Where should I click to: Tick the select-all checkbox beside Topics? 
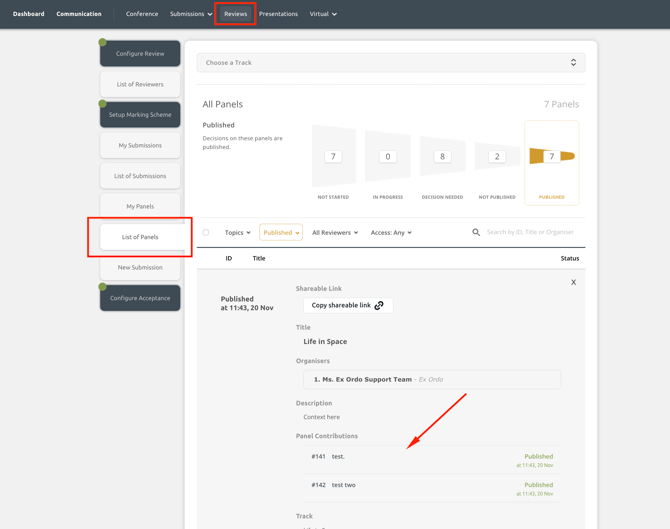(206, 232)
